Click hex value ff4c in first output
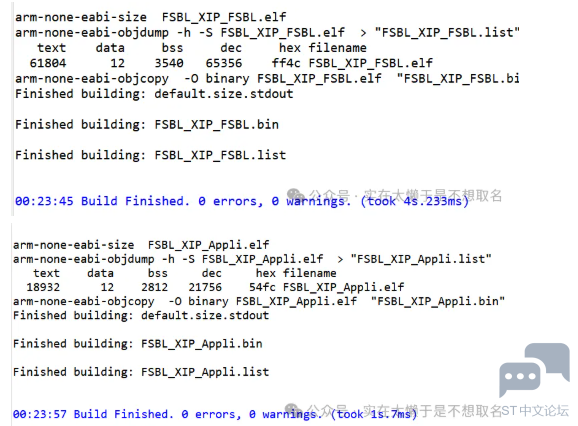 click(286, 63)
